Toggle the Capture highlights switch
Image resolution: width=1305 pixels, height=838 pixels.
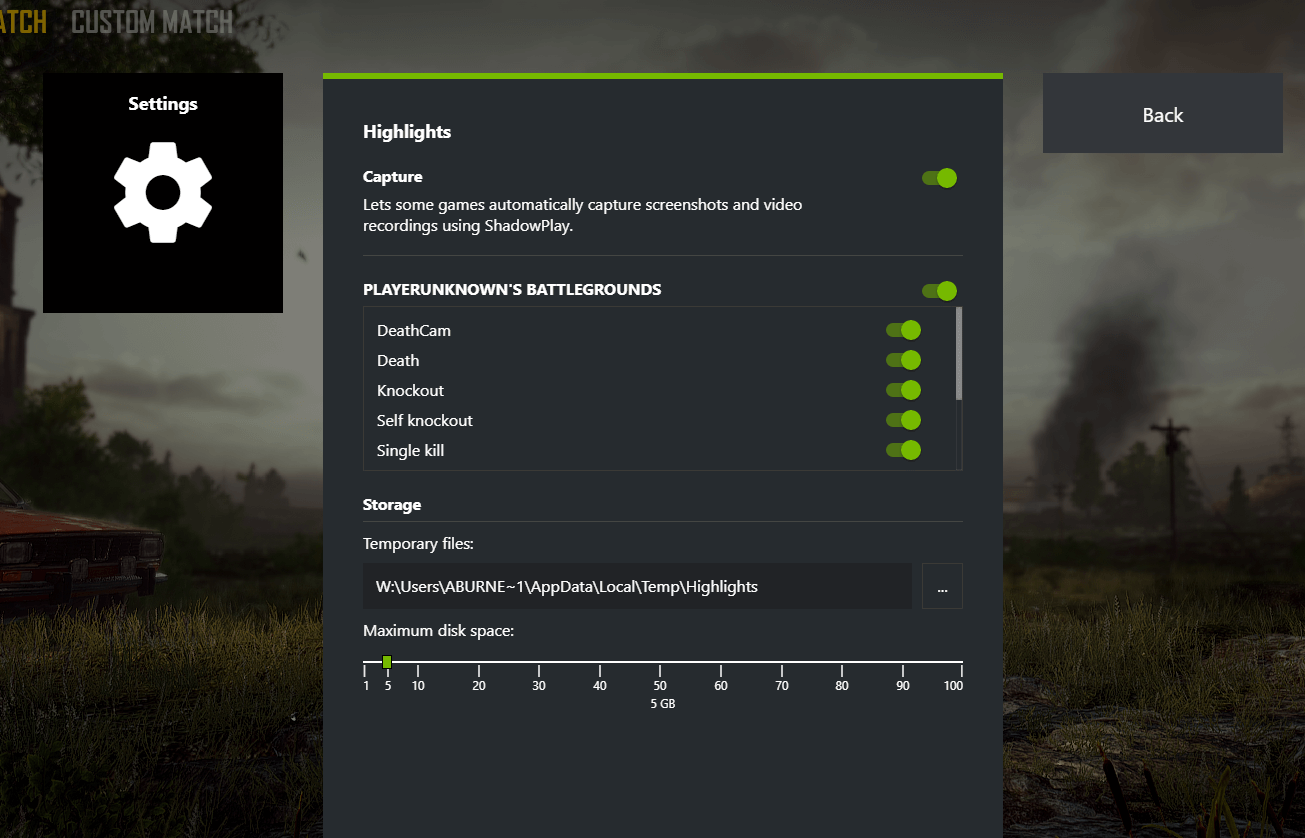point(940,178)
